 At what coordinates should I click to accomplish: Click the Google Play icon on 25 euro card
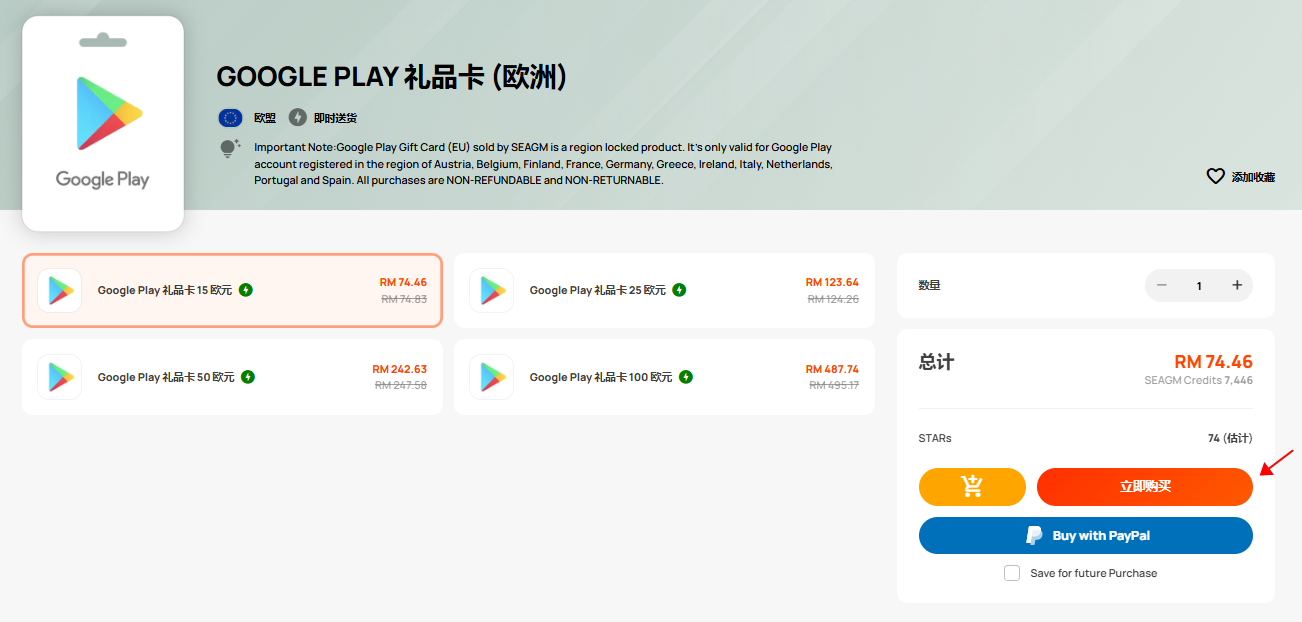click(x=492, y=290)
